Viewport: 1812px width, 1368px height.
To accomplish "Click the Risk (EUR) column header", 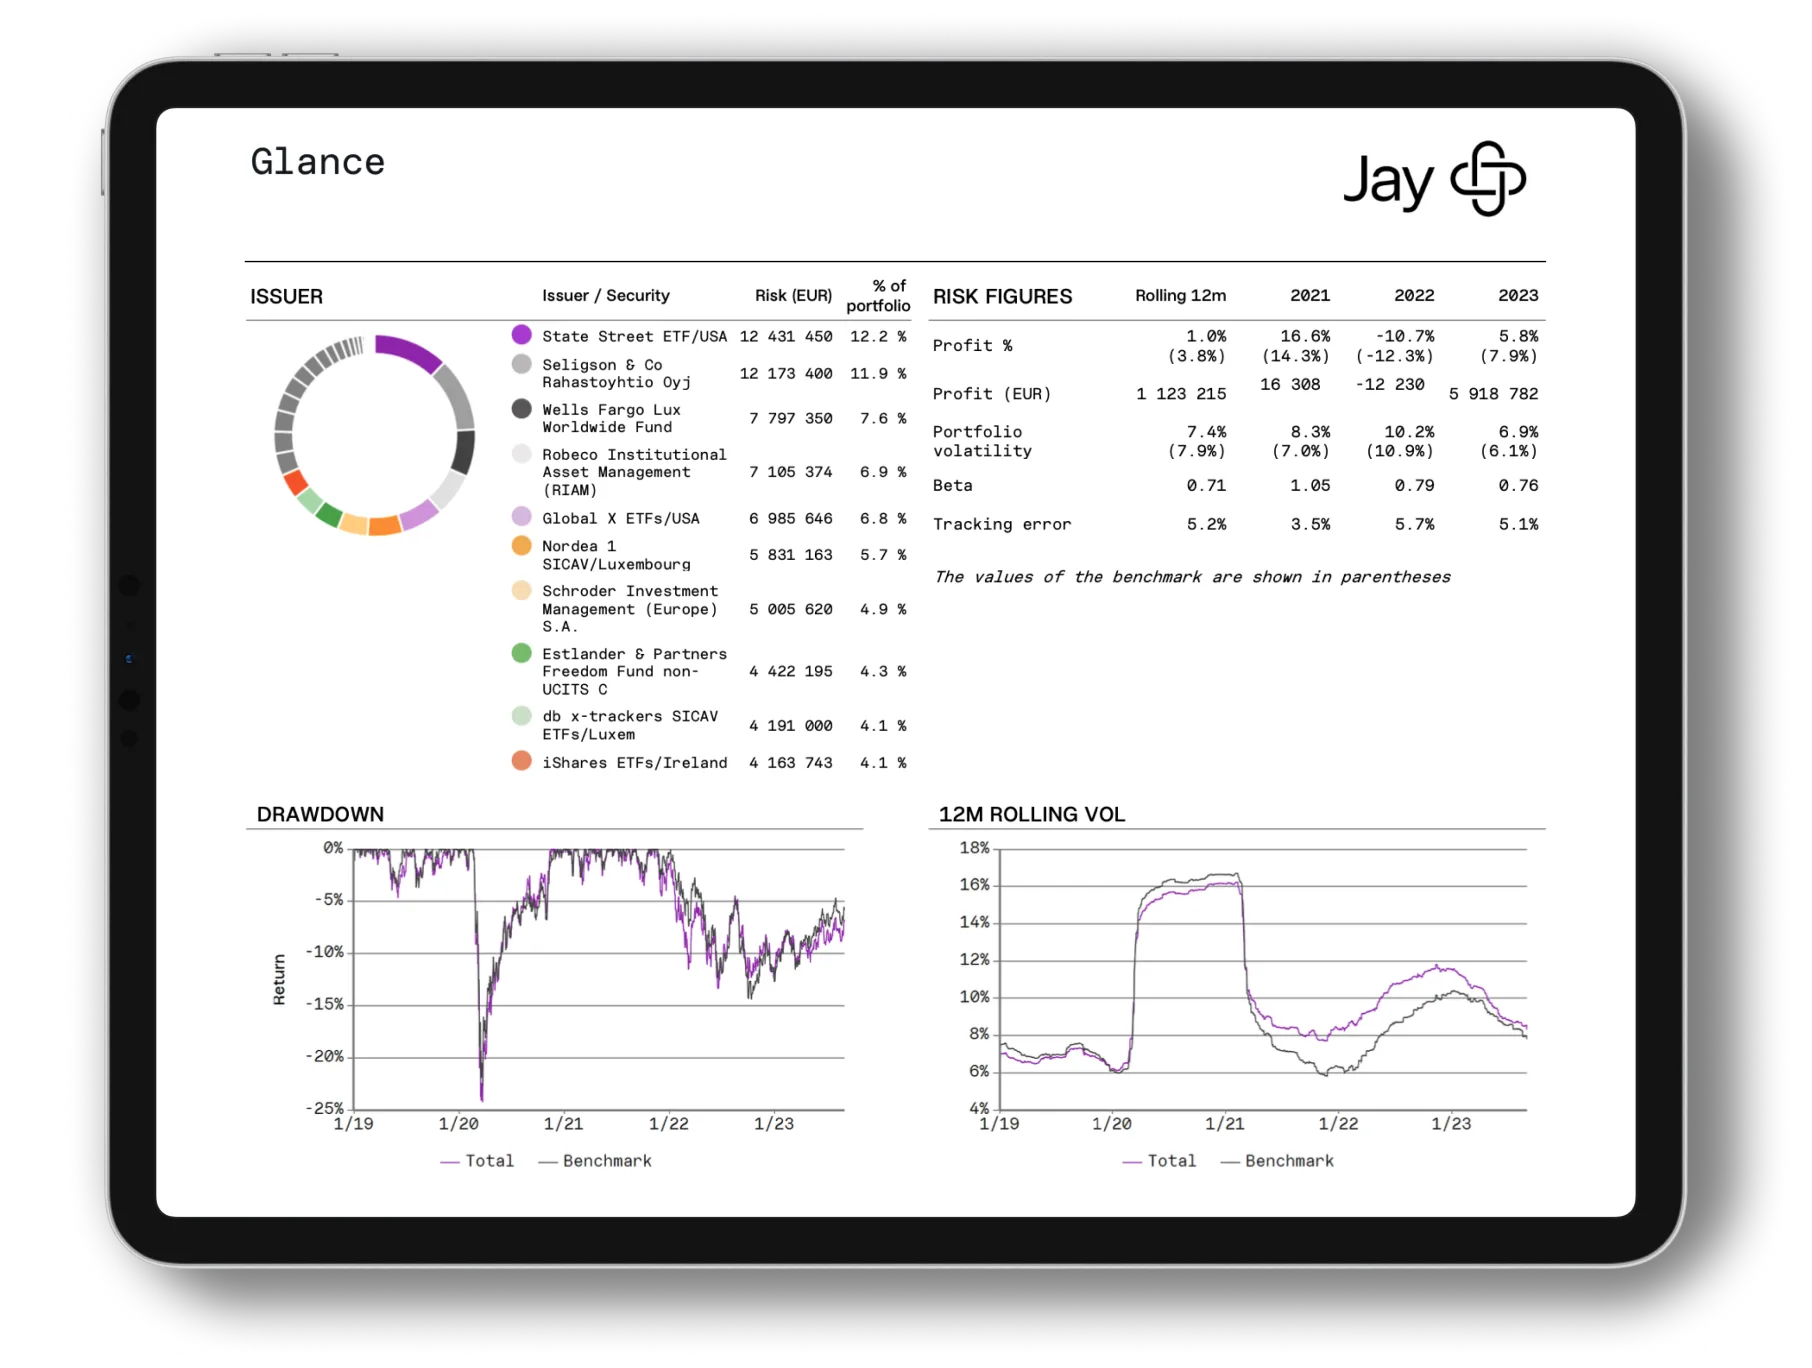I will pyautogui.click(x=793, y=295).
